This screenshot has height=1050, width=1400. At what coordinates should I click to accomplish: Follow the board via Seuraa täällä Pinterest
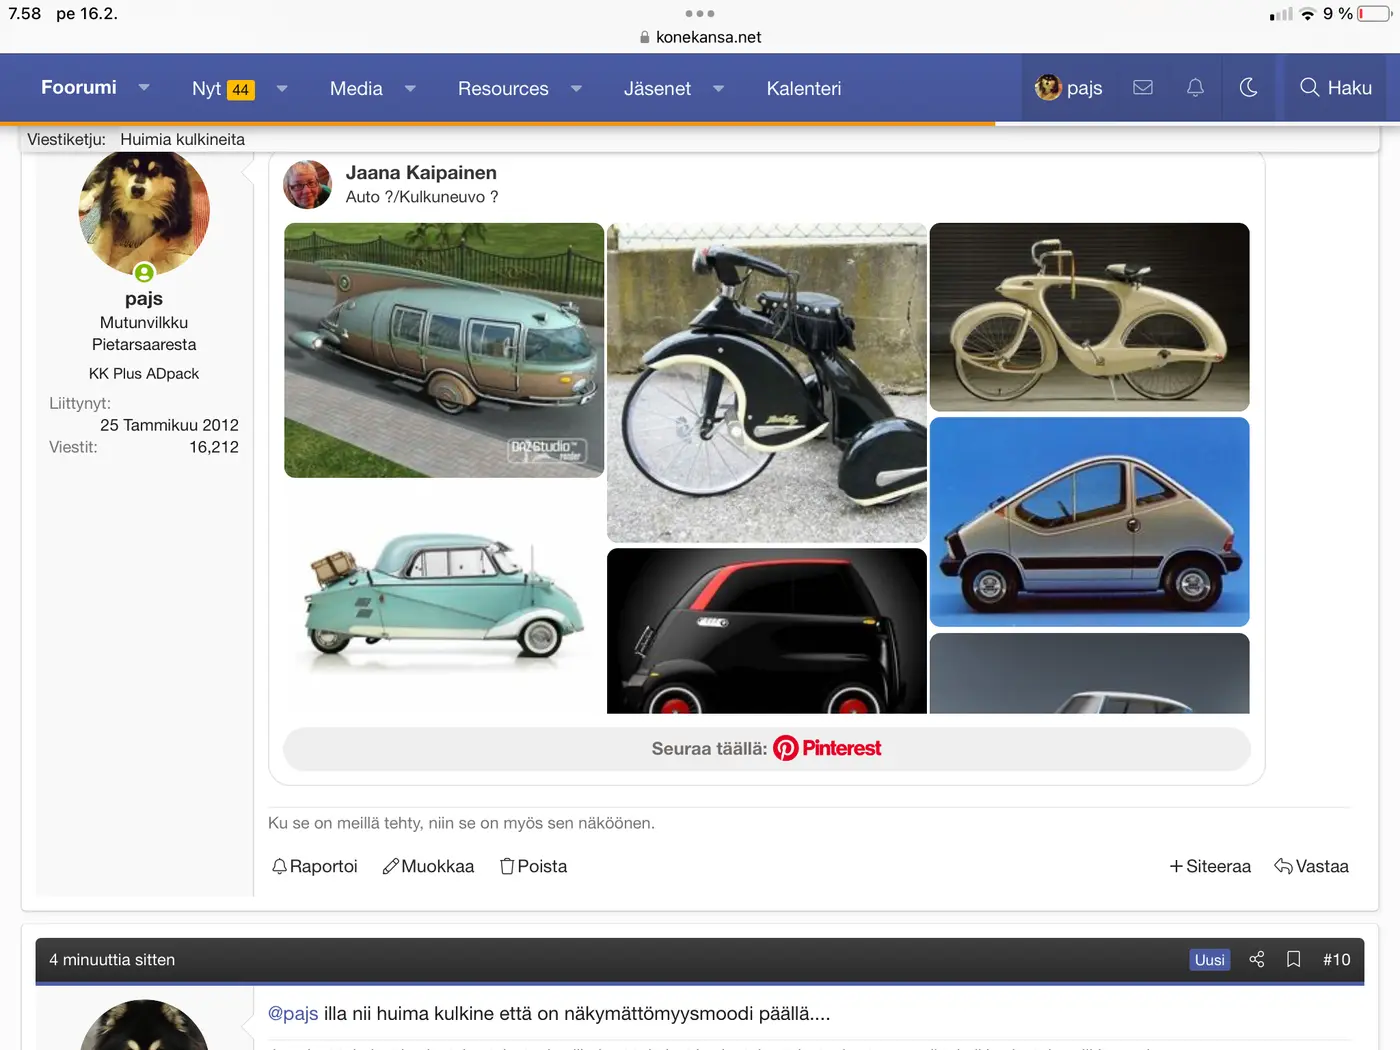[767, 748]
